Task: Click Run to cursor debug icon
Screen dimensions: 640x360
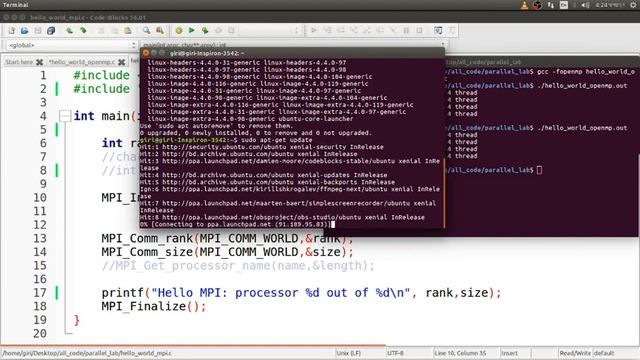Action: pyautogui.click(x=327, y=31)
